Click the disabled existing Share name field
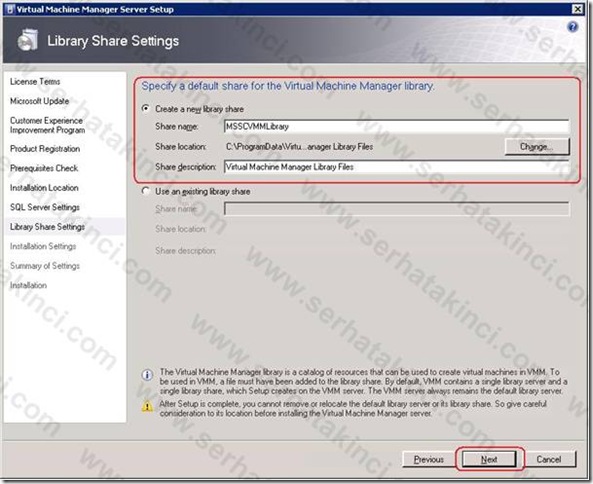 point(396,209)
